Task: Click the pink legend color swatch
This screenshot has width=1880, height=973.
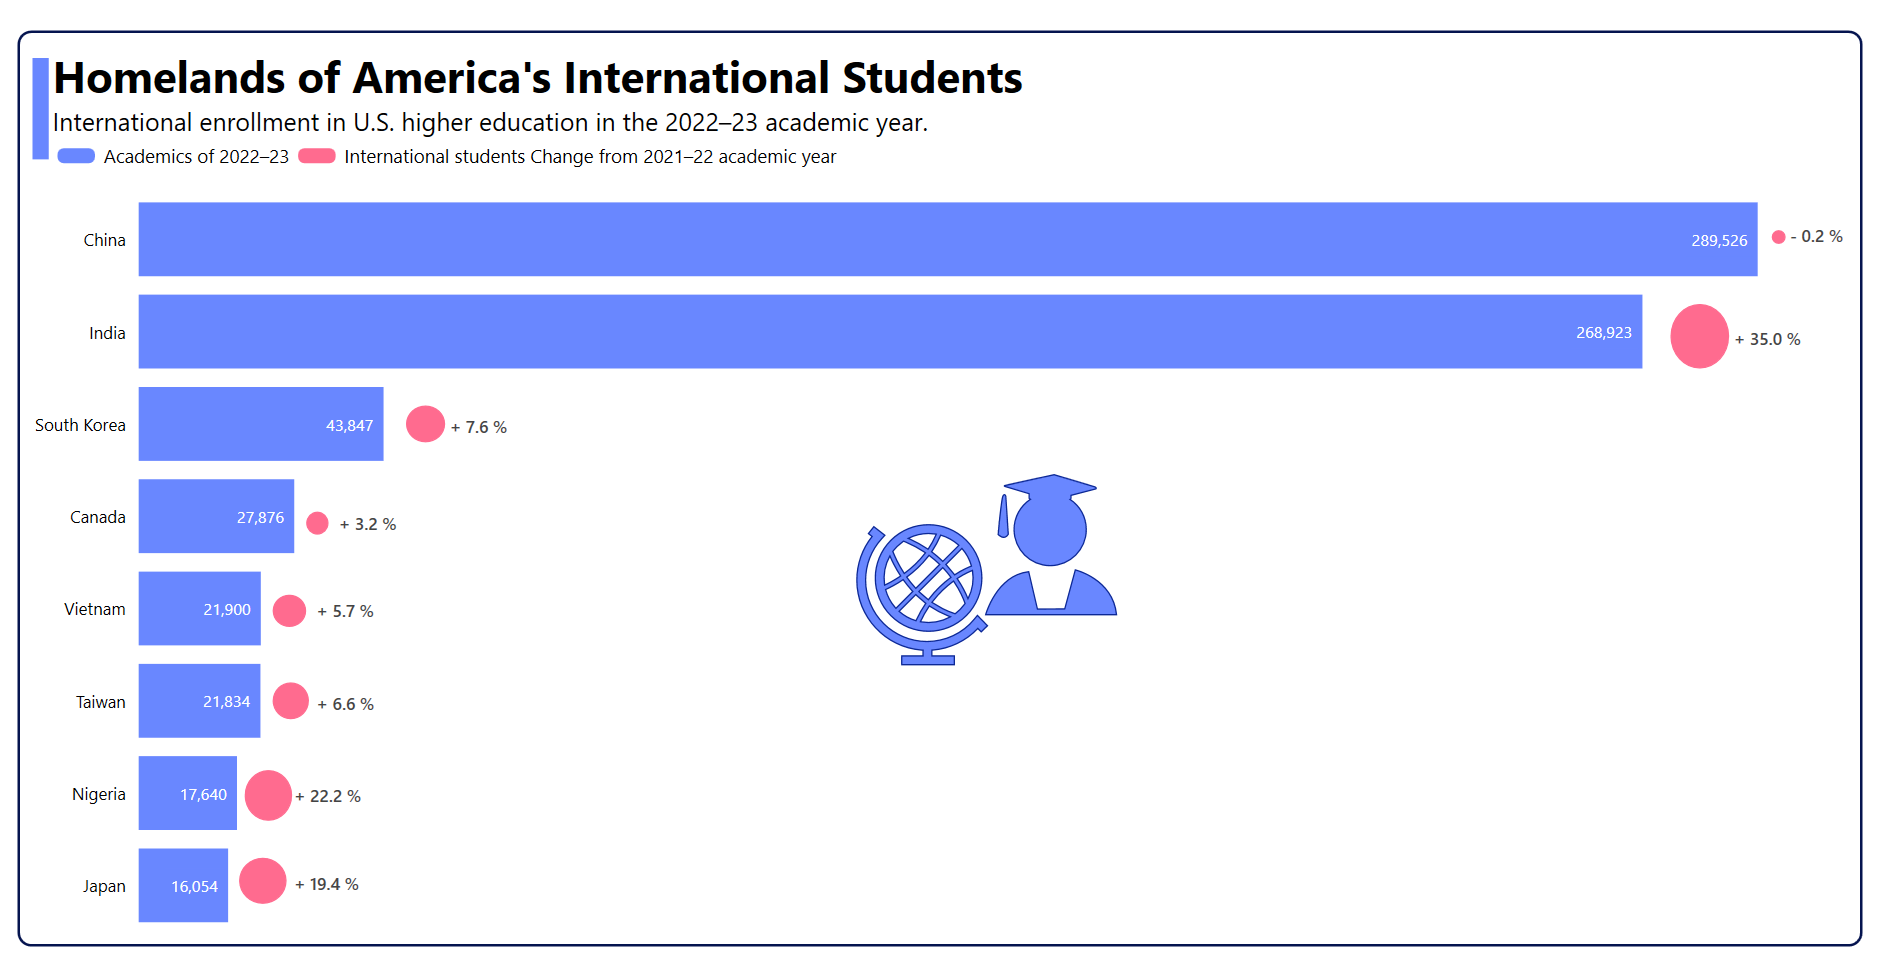Action: coord(317,156)
